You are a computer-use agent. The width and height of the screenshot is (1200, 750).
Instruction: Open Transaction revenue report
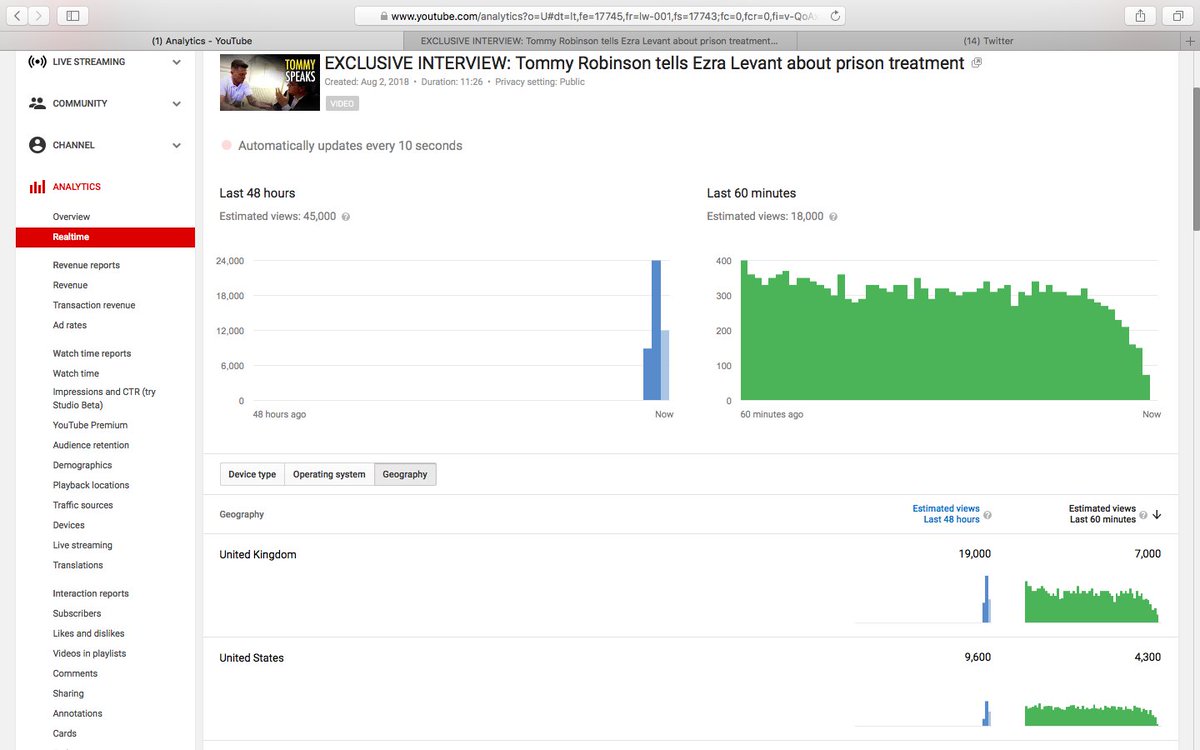point(94,305)
